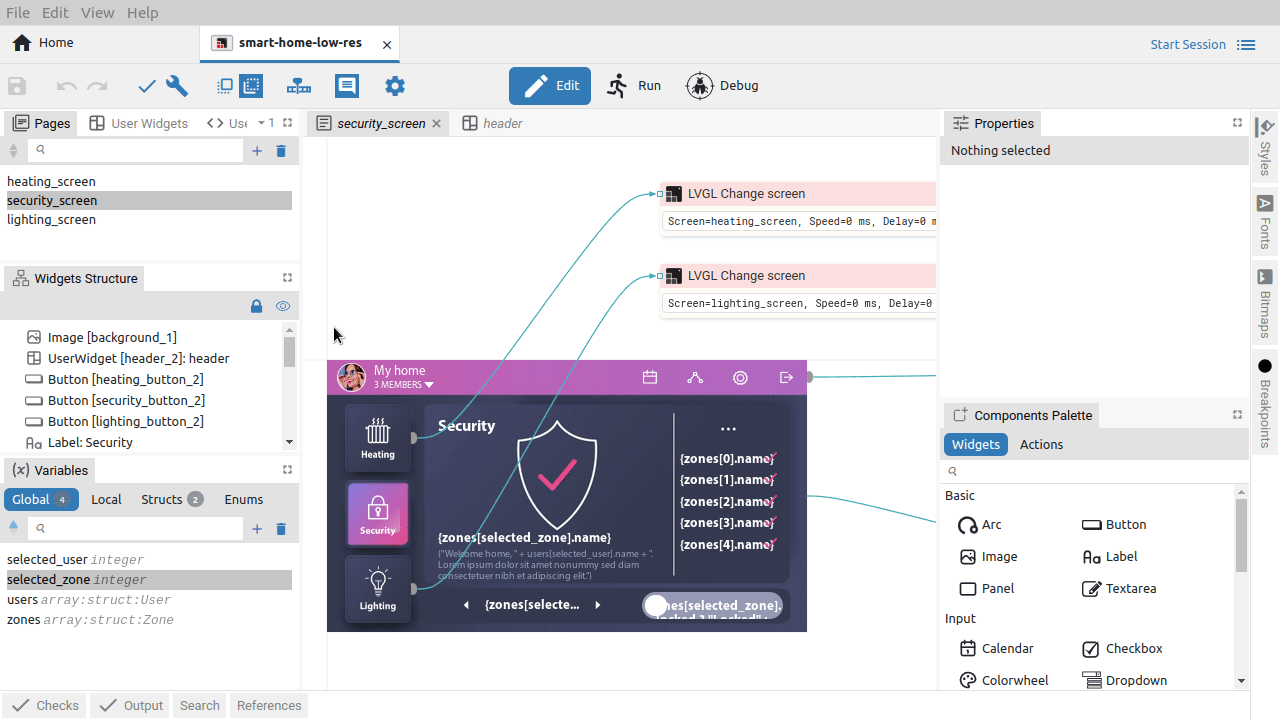Open the Actions palette tab

coord(1041,445)
